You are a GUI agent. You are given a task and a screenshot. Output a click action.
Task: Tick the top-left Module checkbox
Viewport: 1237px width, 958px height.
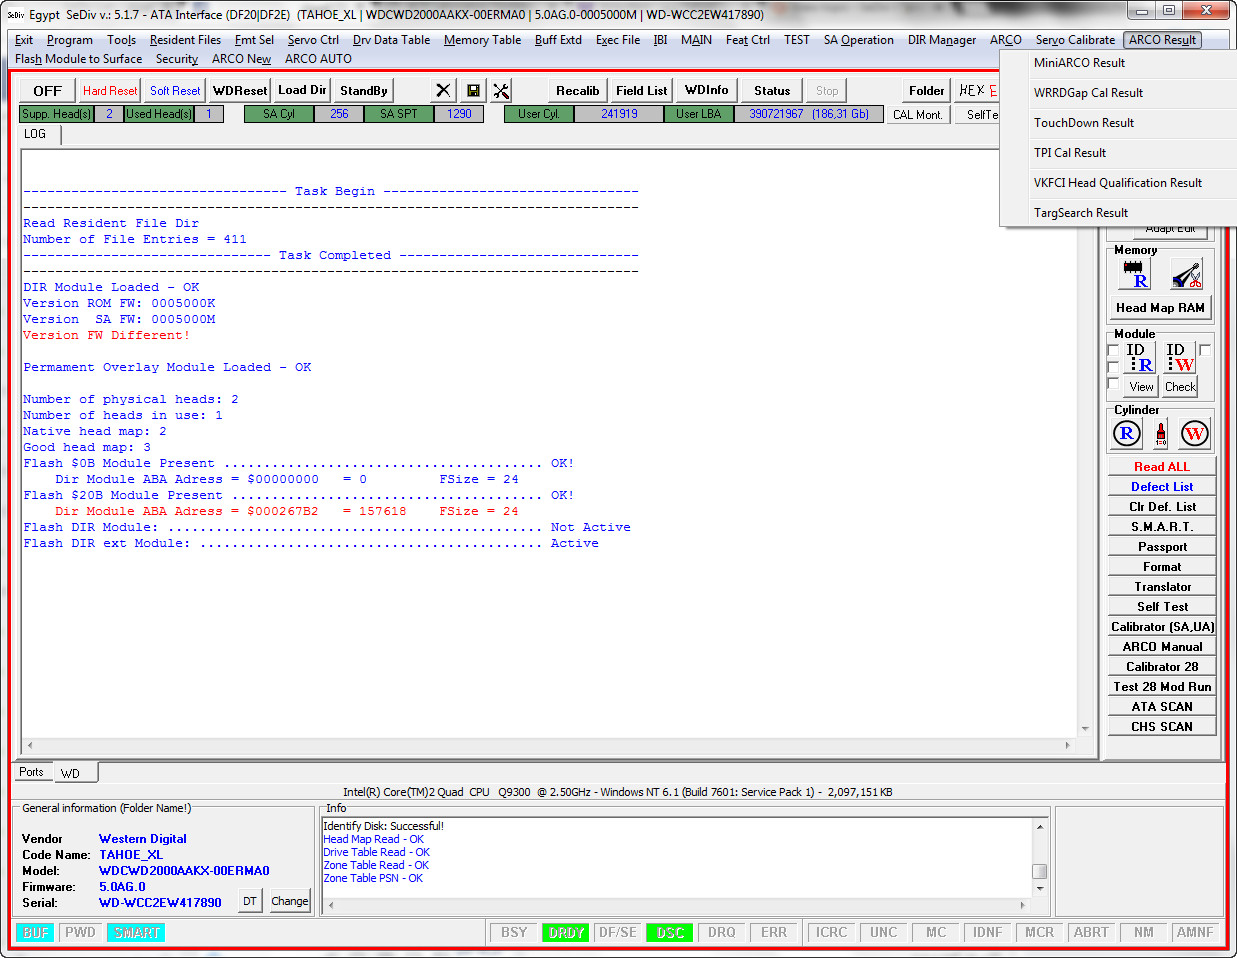[1113, 350]
